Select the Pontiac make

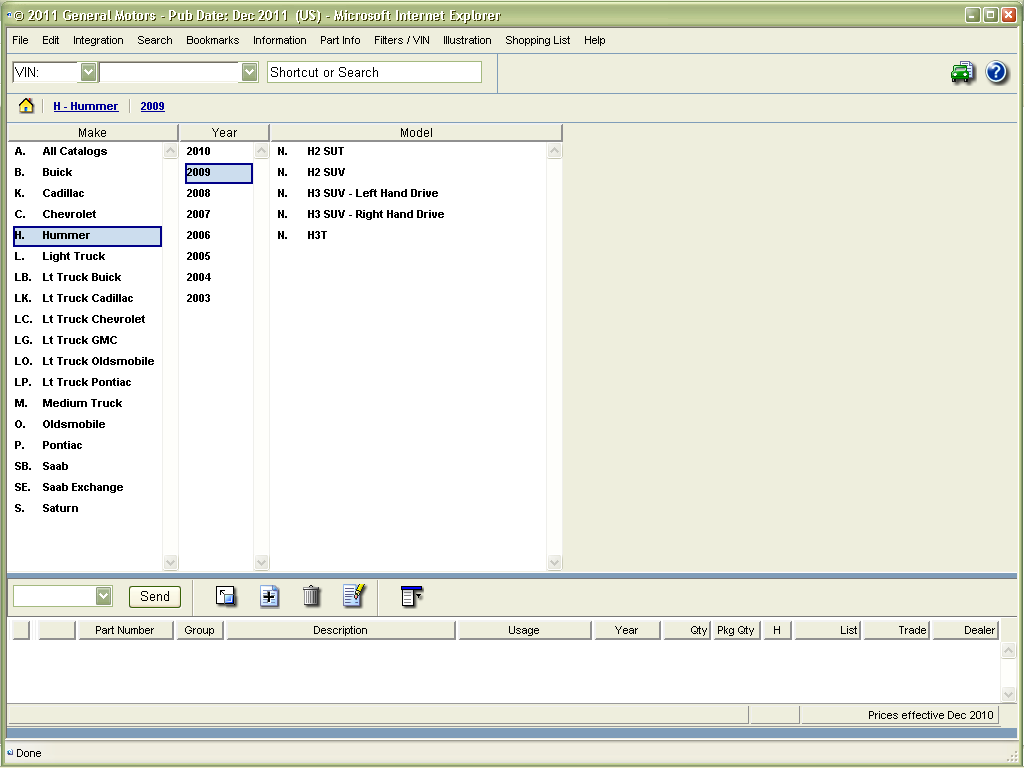(x=87, y=445)
